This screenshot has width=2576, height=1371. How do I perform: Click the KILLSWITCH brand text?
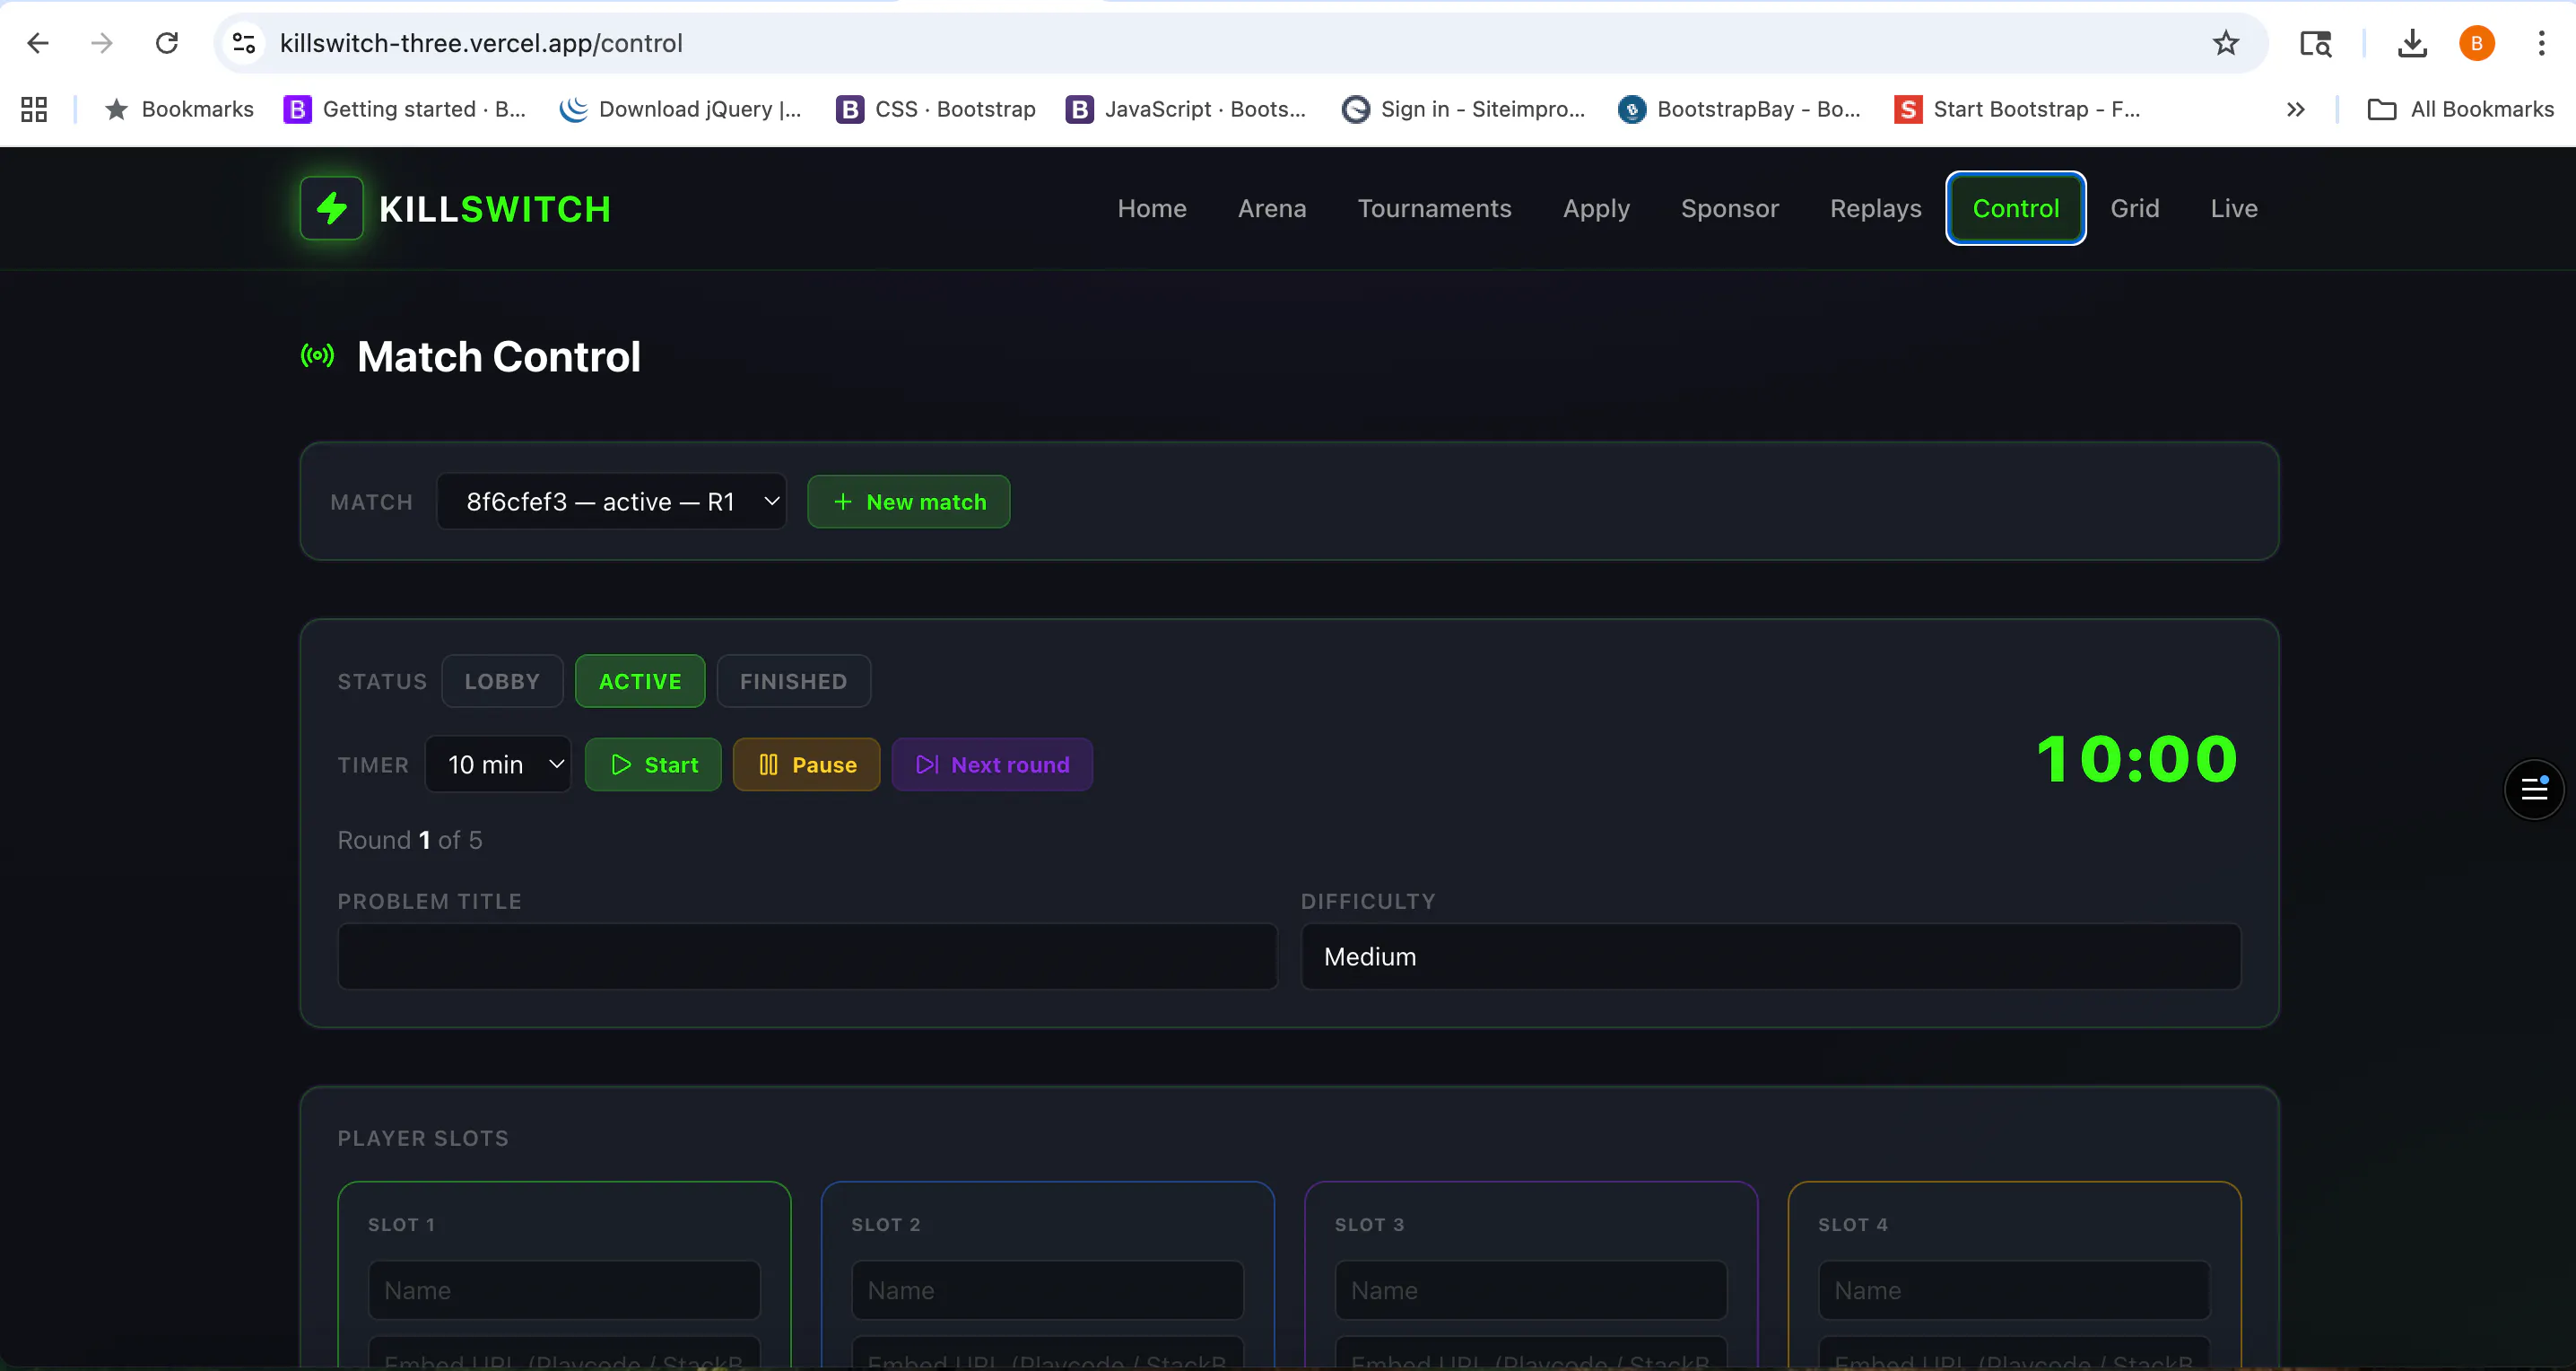pyautogui.click(x=495, y=209)
